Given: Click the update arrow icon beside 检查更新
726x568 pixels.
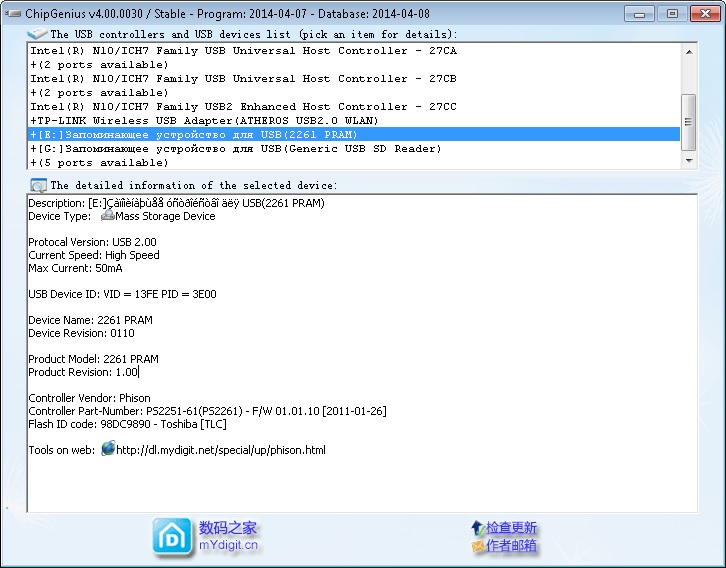Looking at the screenshot, I should click(477, 528).
